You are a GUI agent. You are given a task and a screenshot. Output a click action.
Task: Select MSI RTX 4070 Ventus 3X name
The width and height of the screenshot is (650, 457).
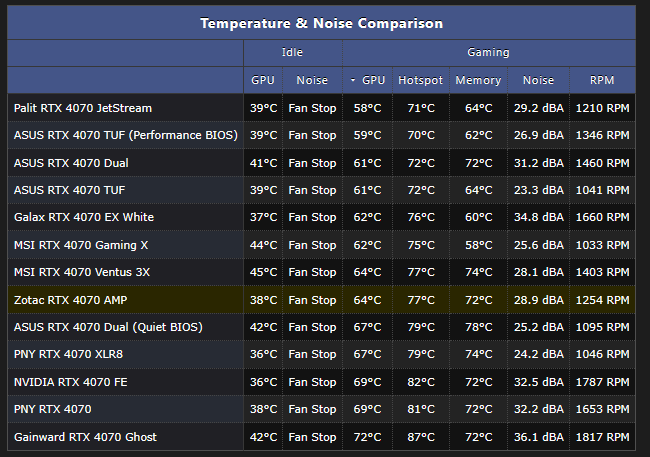[82, 272]
